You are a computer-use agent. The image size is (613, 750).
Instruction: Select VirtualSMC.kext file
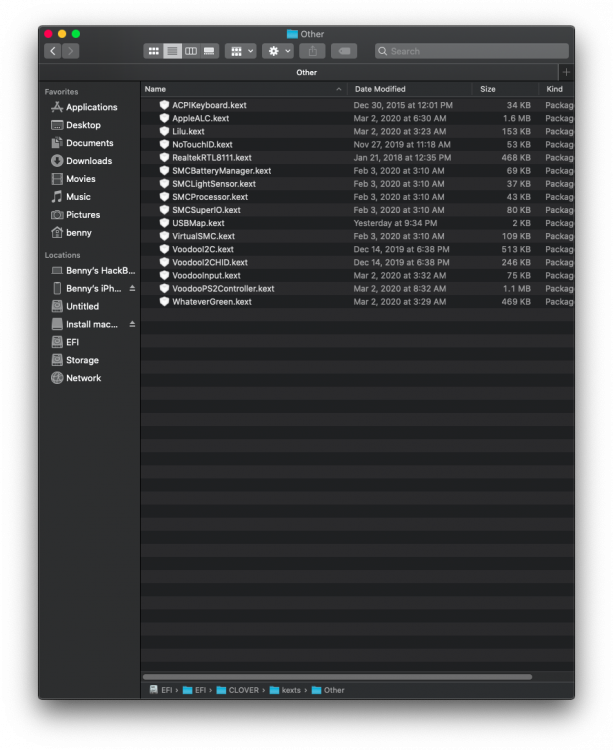point(357,236)
